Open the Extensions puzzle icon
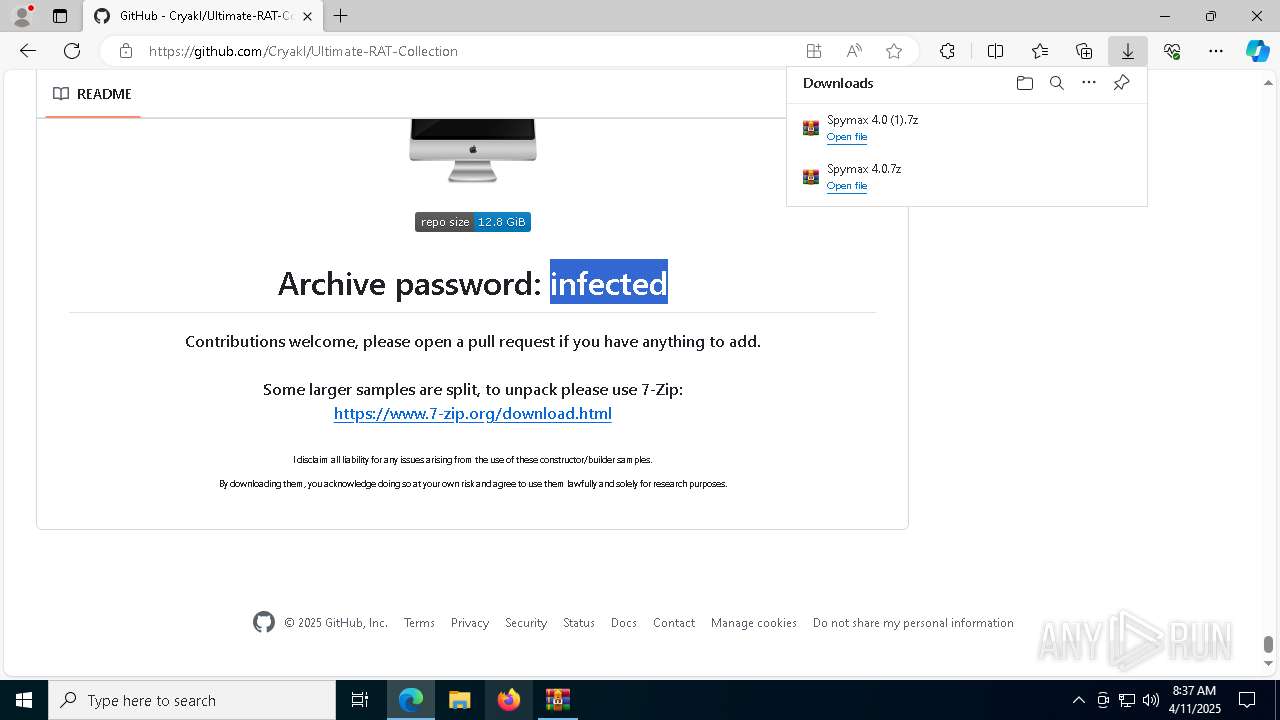Screen dimensions: 1280x720 [x=947, y=51]
